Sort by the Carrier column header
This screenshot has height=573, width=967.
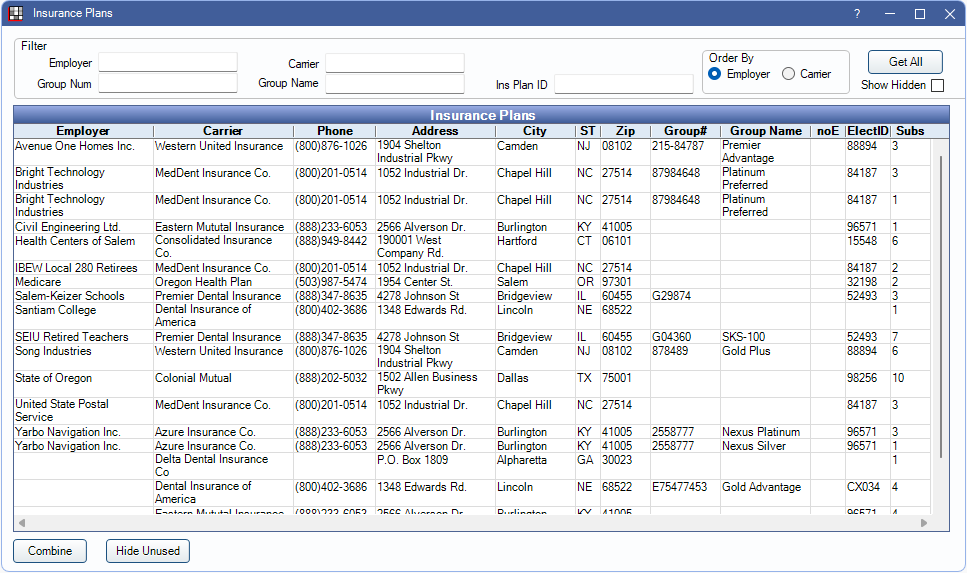223,131
